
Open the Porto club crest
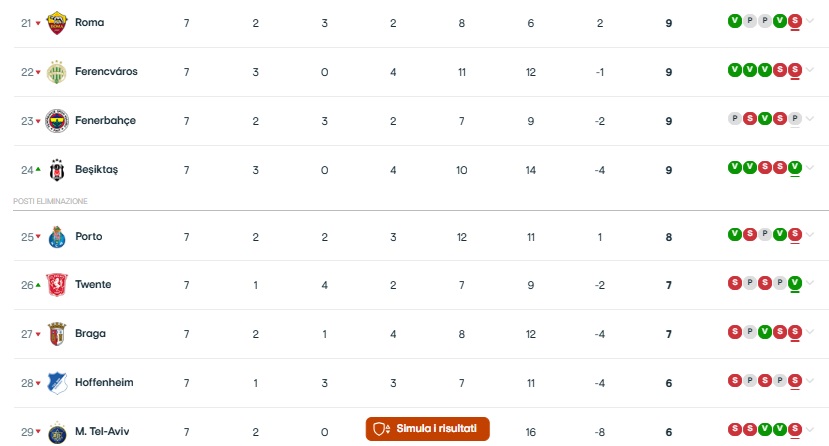[57, 237]
